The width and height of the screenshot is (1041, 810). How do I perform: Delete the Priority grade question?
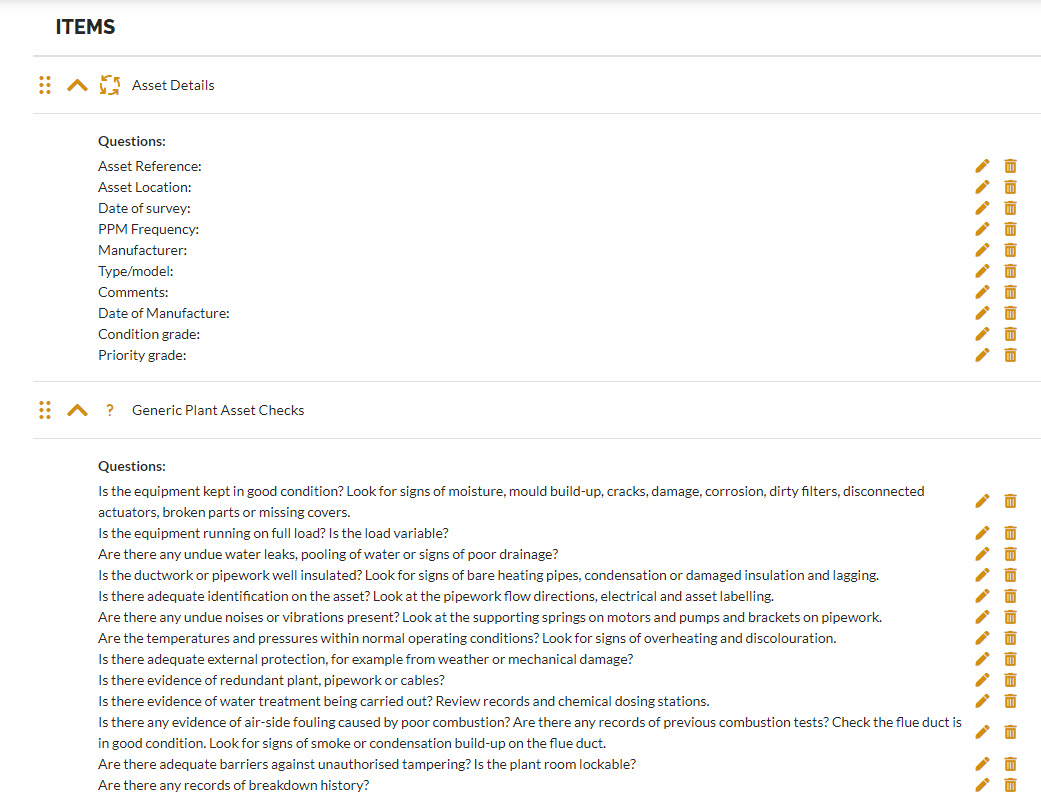(x=1010, y=355)
